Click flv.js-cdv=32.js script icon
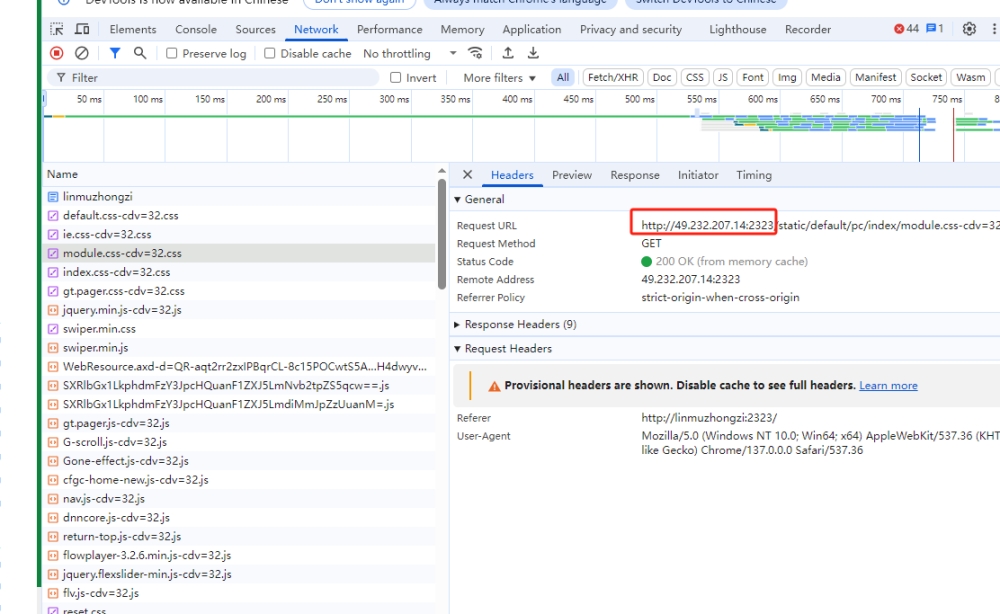Screen dimensions: 1000x614 [54, 593]
